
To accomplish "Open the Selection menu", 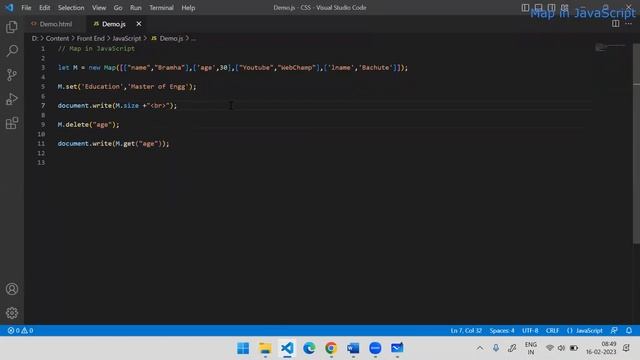I will coord(71,8).
